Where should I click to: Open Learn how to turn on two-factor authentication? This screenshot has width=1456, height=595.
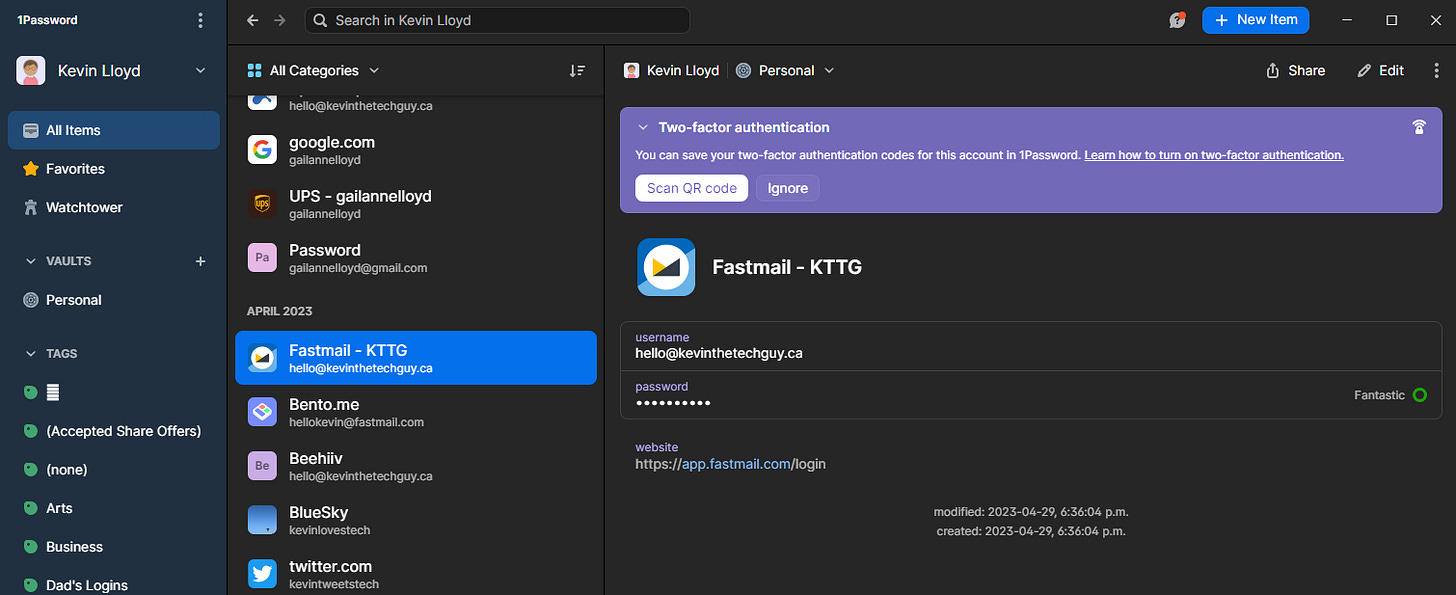tap(1214, 155)
